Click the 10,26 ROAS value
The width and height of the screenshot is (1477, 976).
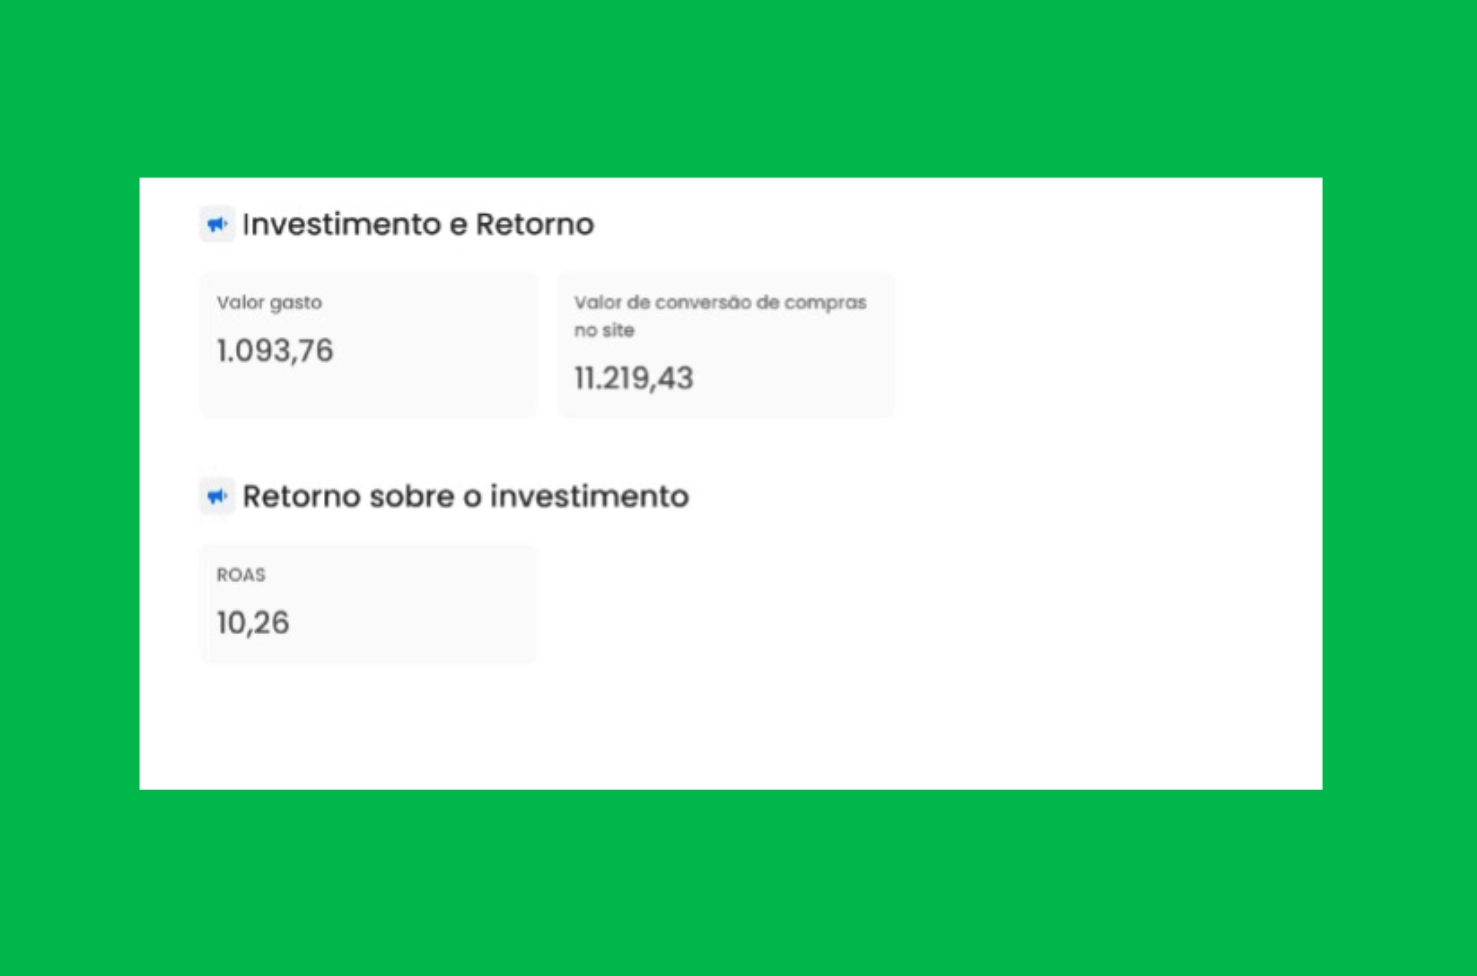pos(253,623)
